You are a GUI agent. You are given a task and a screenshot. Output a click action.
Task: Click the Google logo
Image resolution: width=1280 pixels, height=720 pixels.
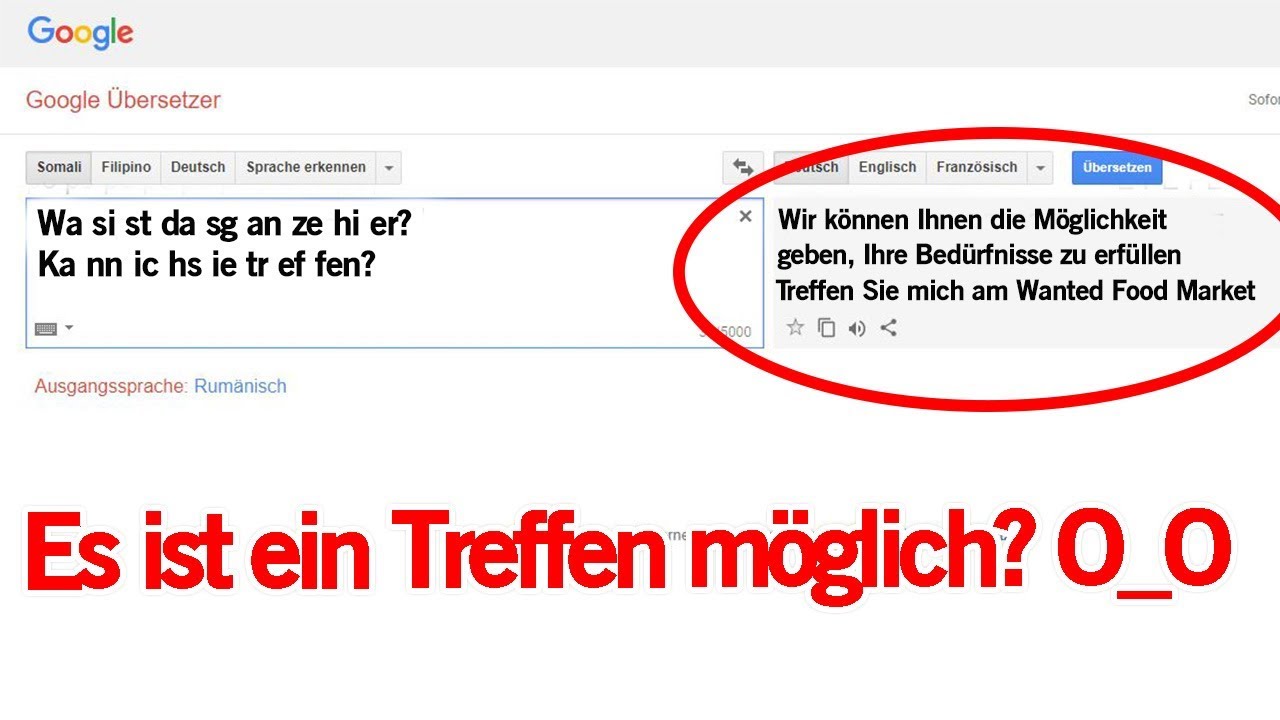[x=80, y=32]
